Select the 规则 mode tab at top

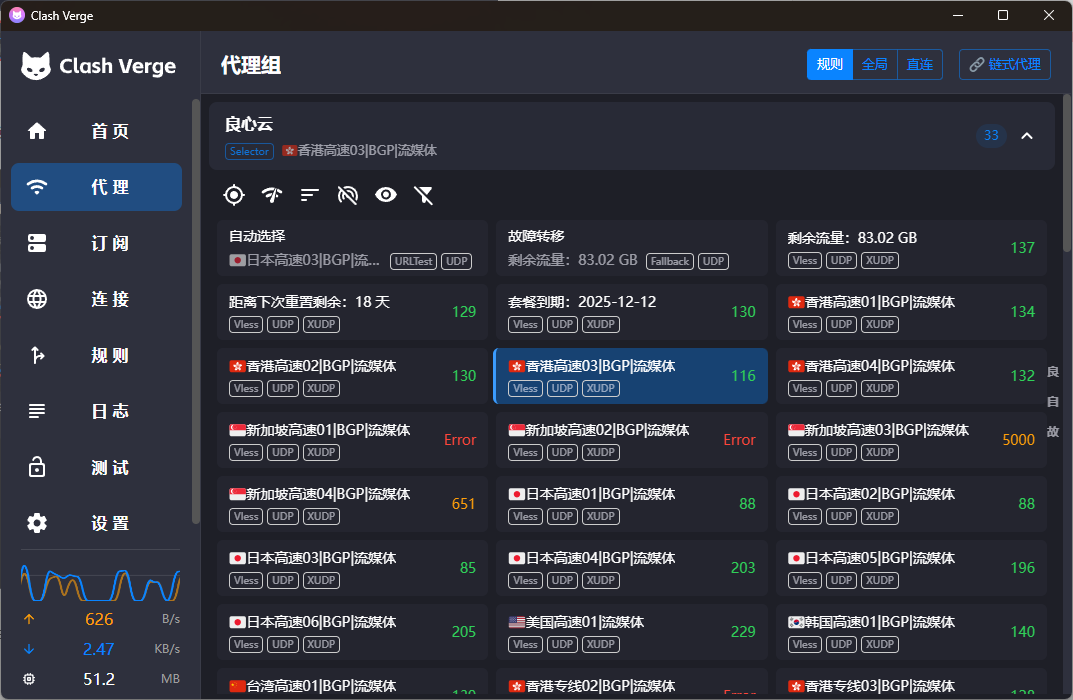point(829,64)
